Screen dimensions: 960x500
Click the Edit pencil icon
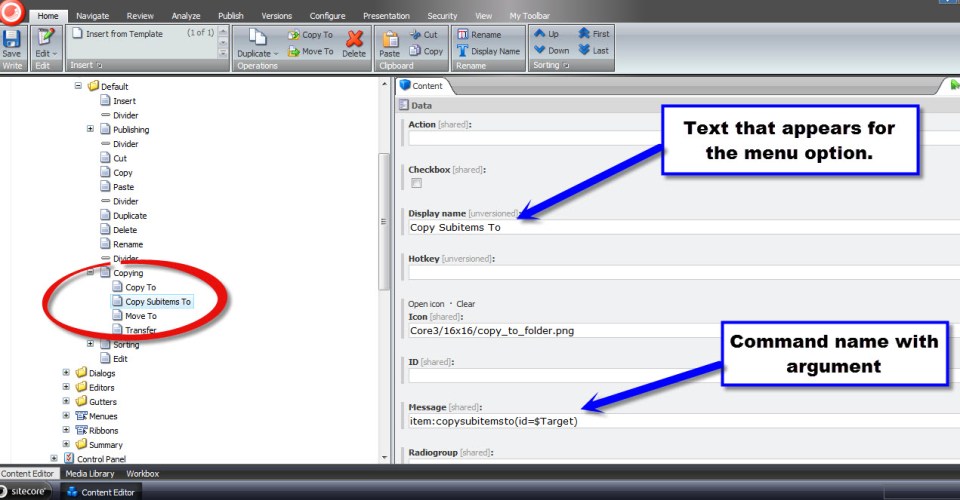[45, 37]
